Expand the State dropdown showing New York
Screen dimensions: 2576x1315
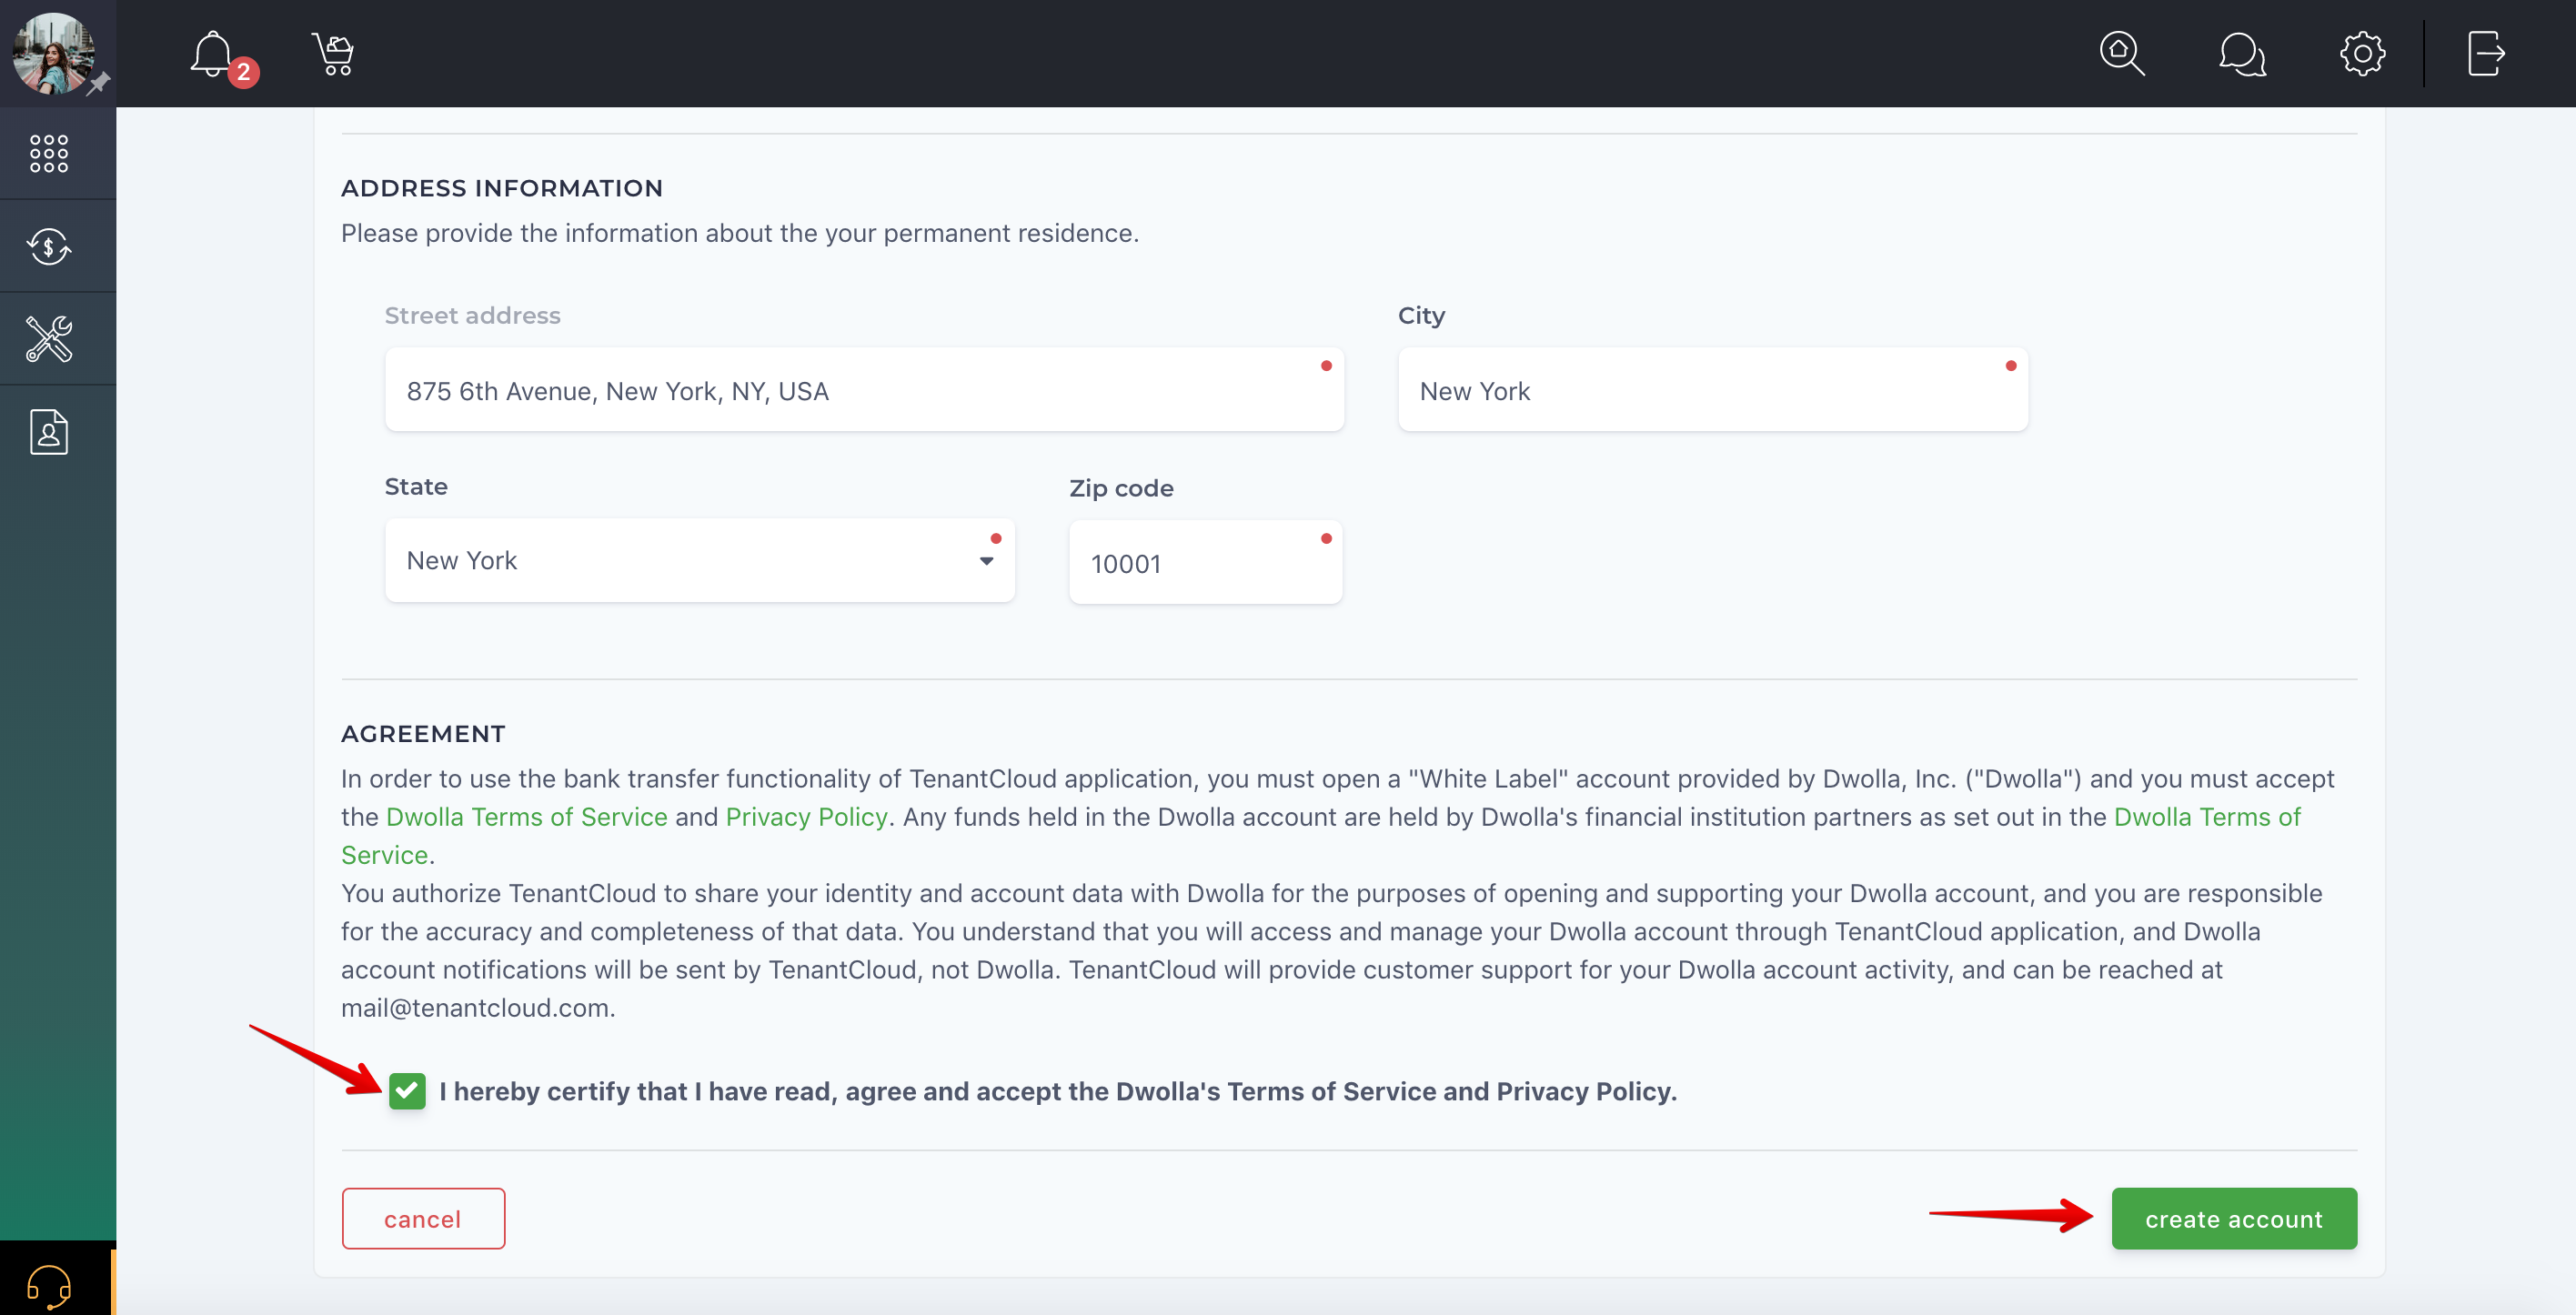[699, 560]
